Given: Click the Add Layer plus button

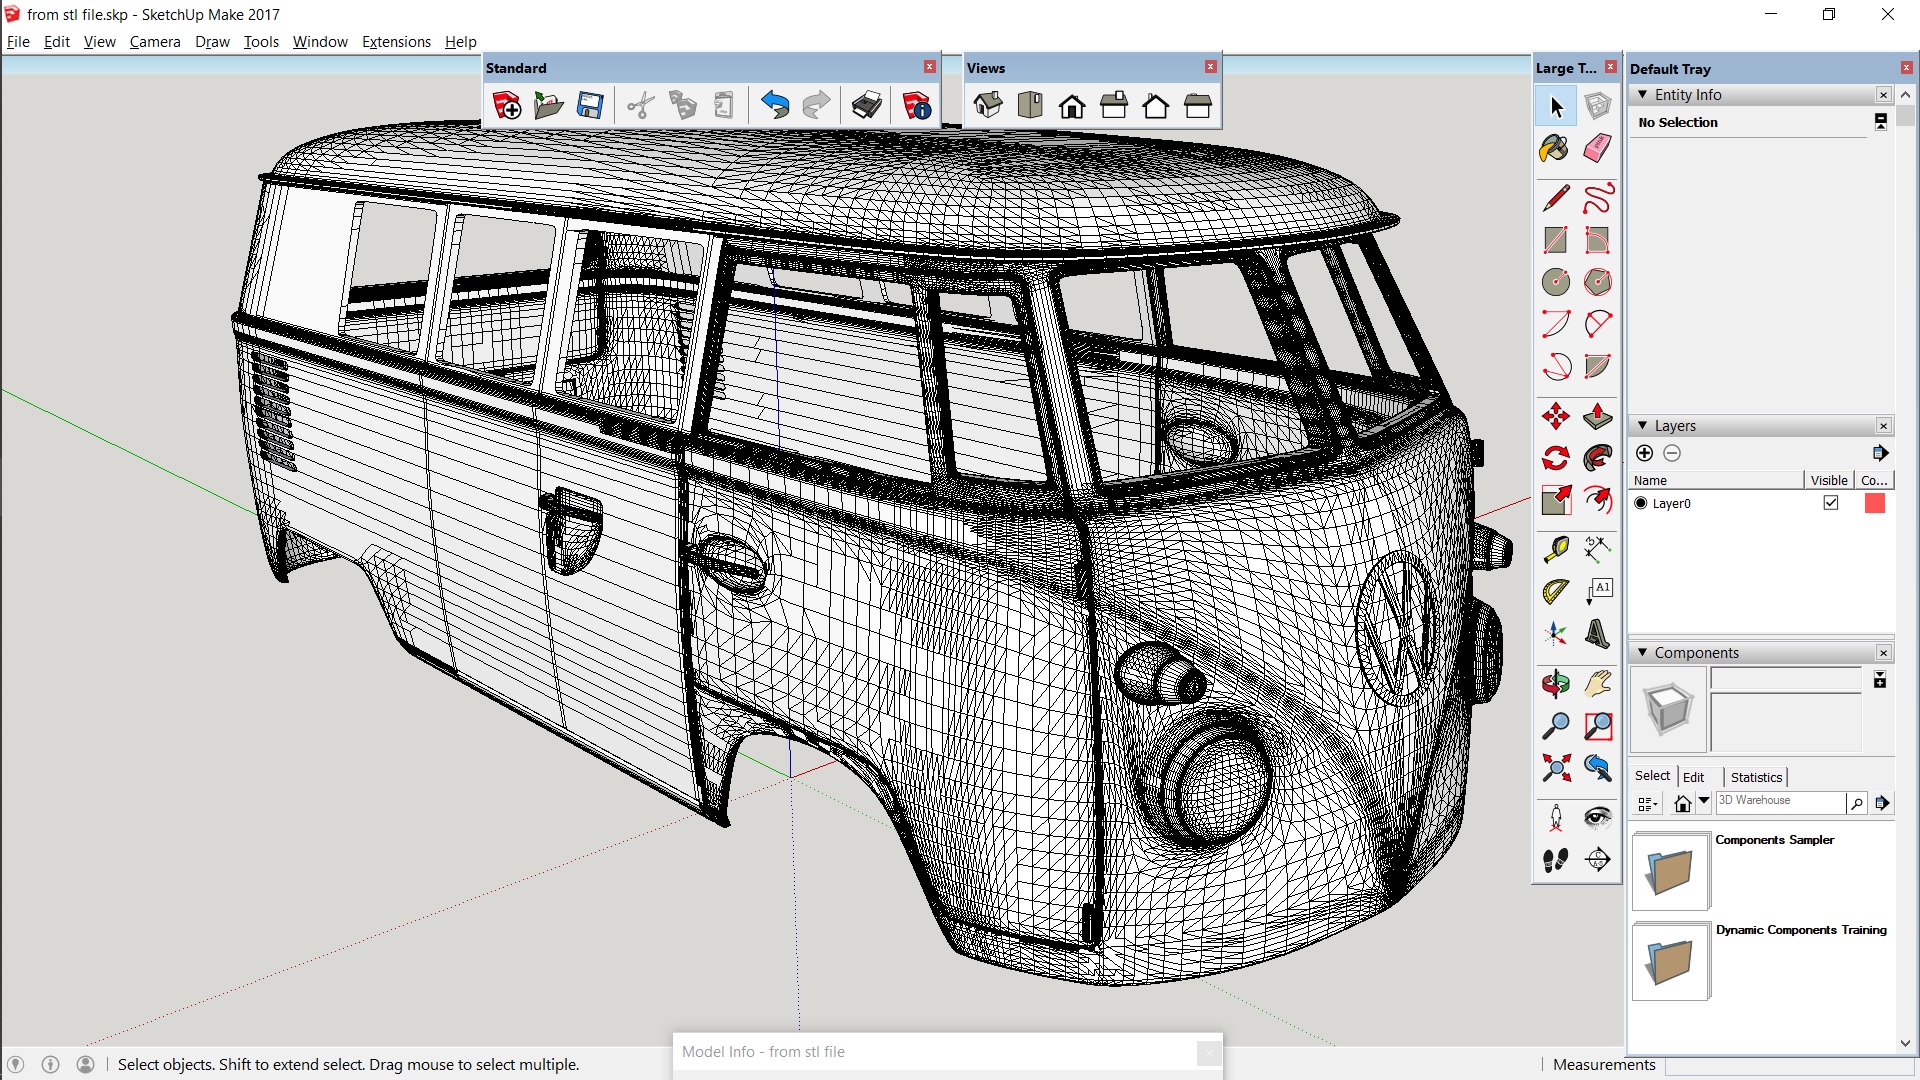Looking at the screenshot, I should pos(1644,453).
